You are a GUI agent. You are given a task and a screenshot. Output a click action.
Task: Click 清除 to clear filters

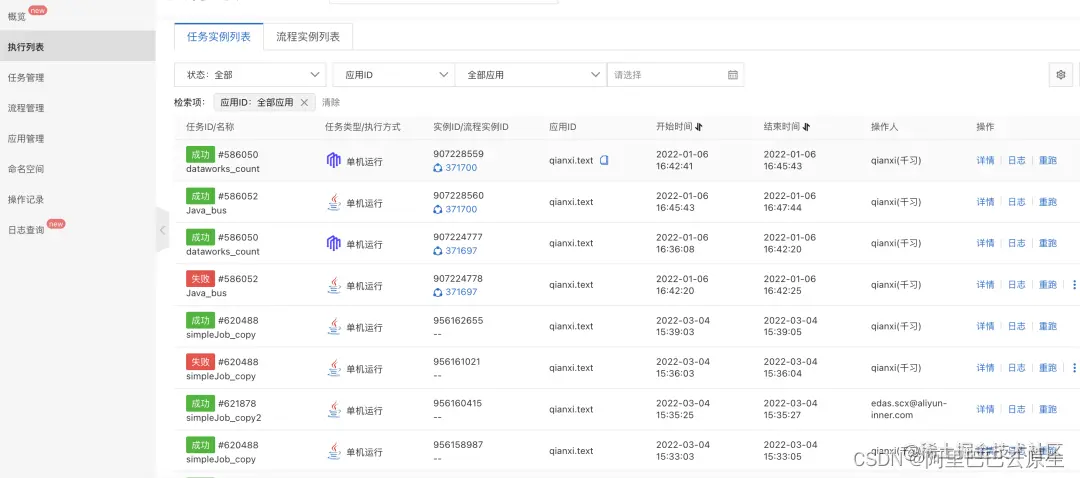click(331, 102)
